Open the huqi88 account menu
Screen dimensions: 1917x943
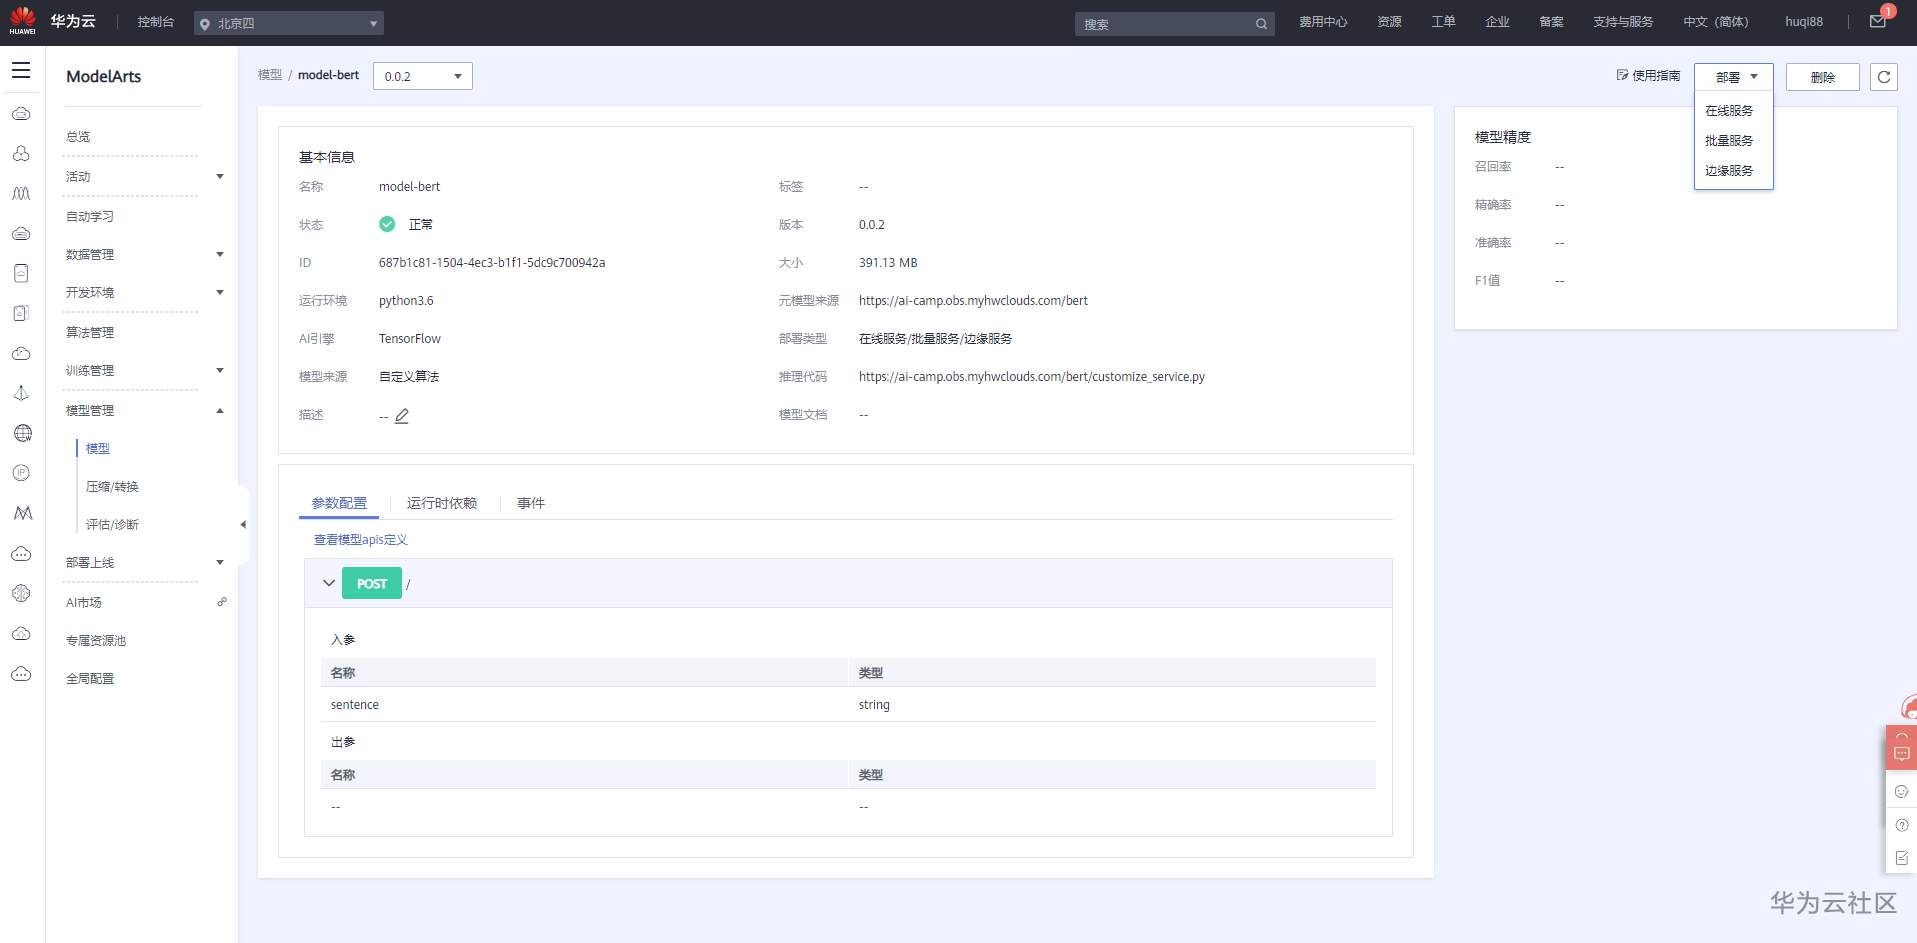click(1804, 22)
